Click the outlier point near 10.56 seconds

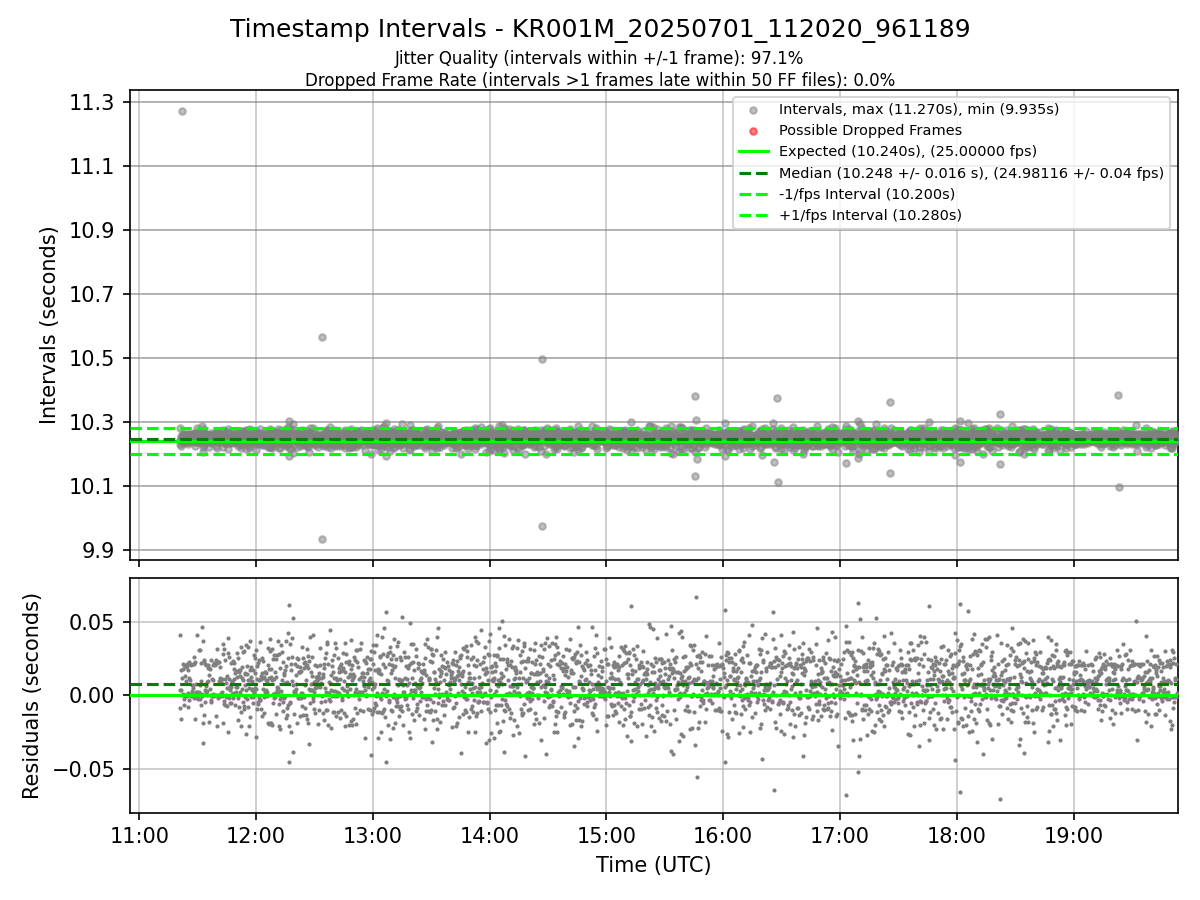[322, 337]
